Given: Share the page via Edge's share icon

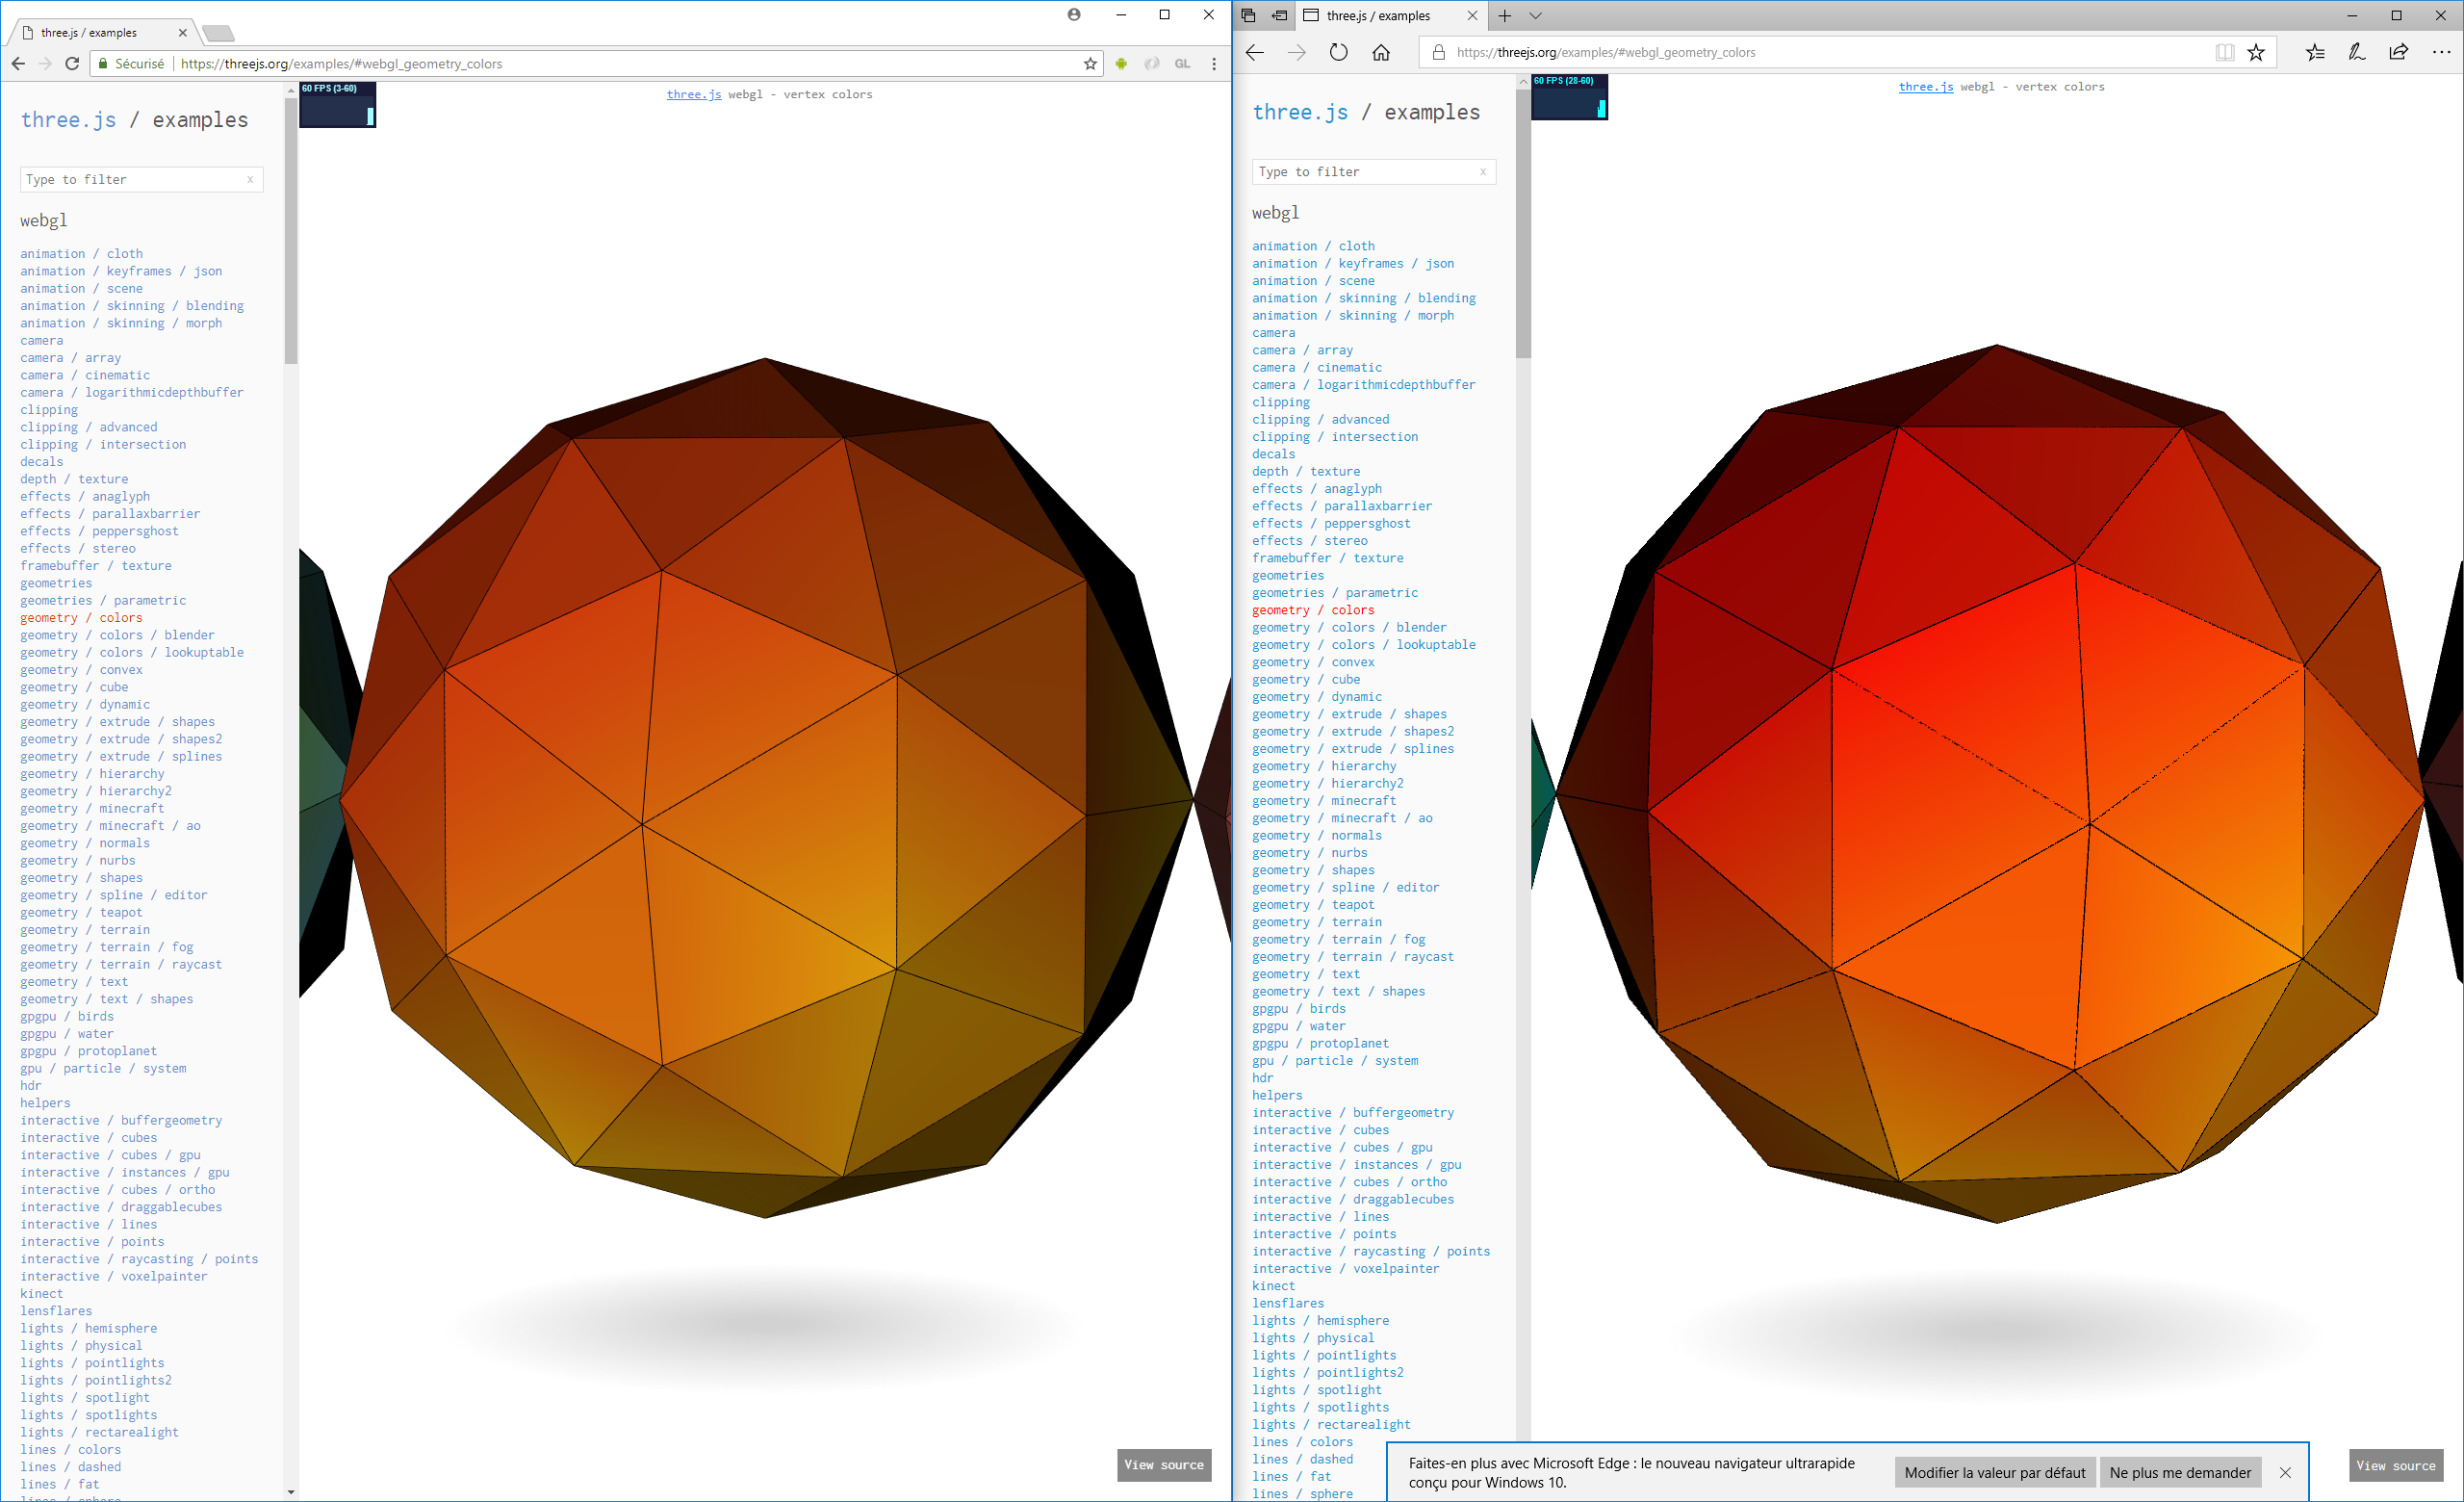Looking at the screenshot, I should click(2398, 52).
